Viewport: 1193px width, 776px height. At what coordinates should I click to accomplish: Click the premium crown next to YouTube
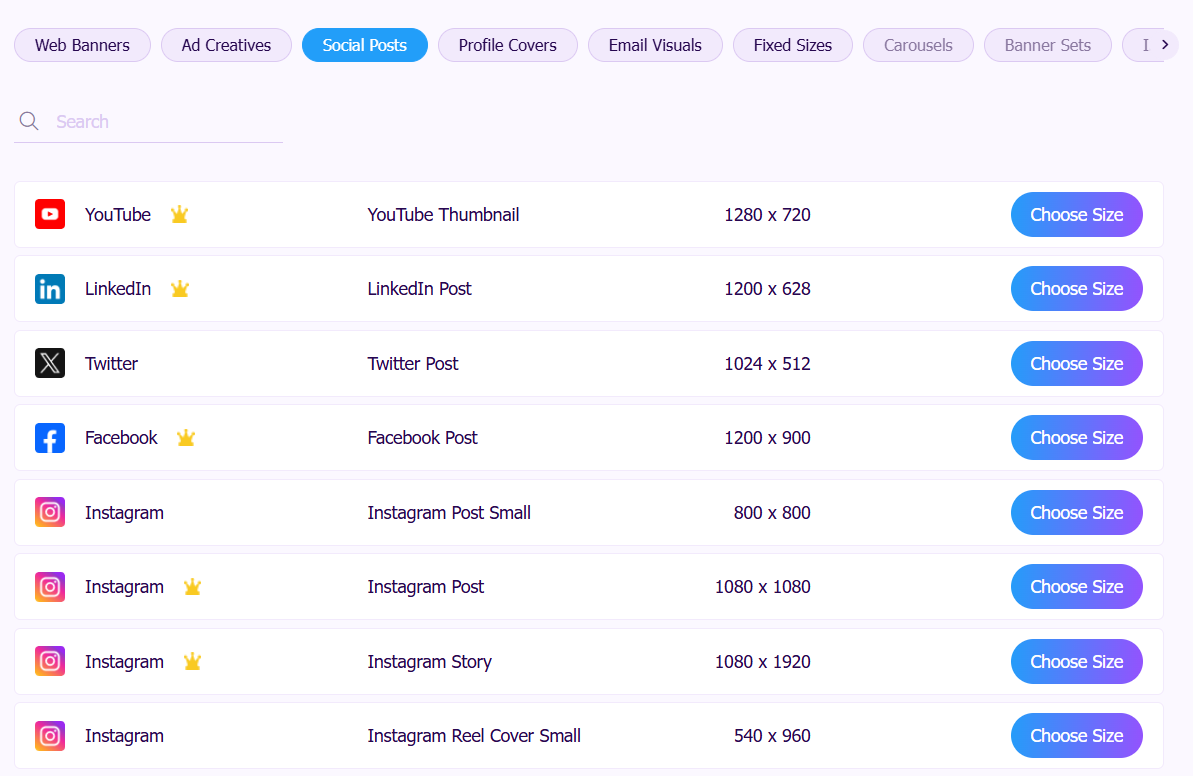pyautogui.click(x=180, y=215)
